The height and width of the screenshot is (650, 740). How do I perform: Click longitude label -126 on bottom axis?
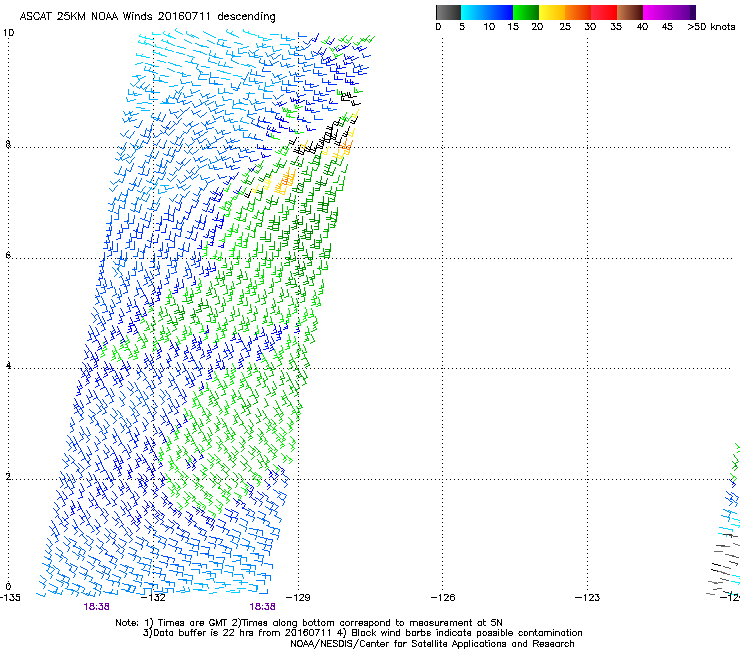[443, 598]
